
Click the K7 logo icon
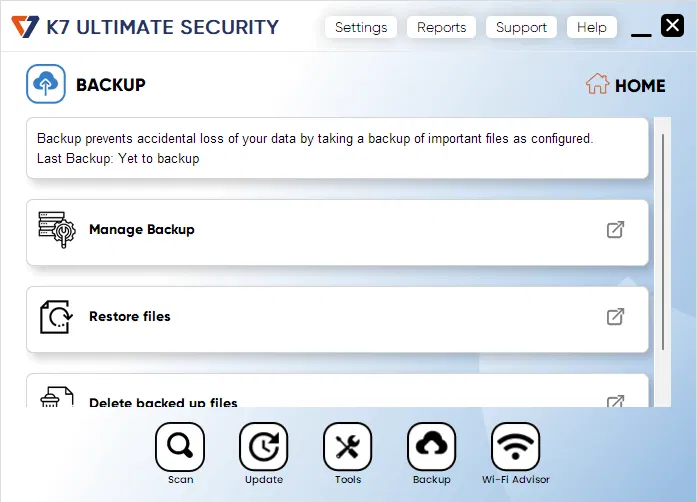(25, 27)
